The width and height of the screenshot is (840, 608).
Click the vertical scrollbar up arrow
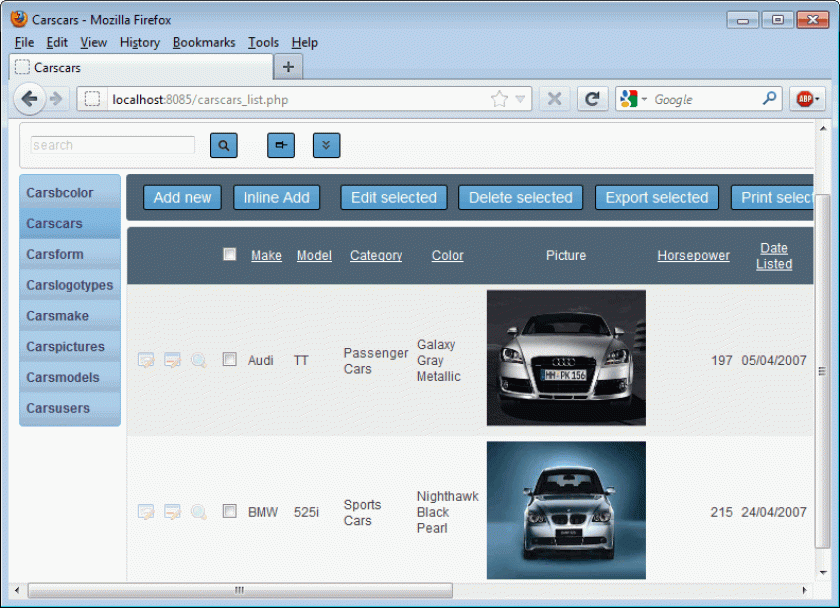tap(823, 129)
